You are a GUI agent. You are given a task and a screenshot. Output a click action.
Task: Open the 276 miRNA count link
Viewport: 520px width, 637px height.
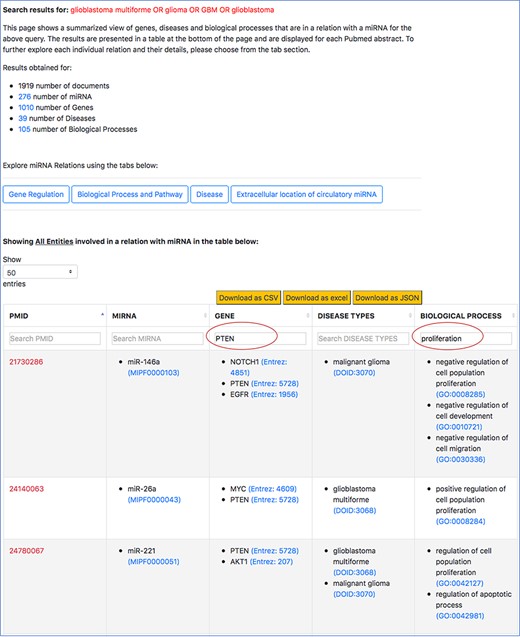(24, 97)
